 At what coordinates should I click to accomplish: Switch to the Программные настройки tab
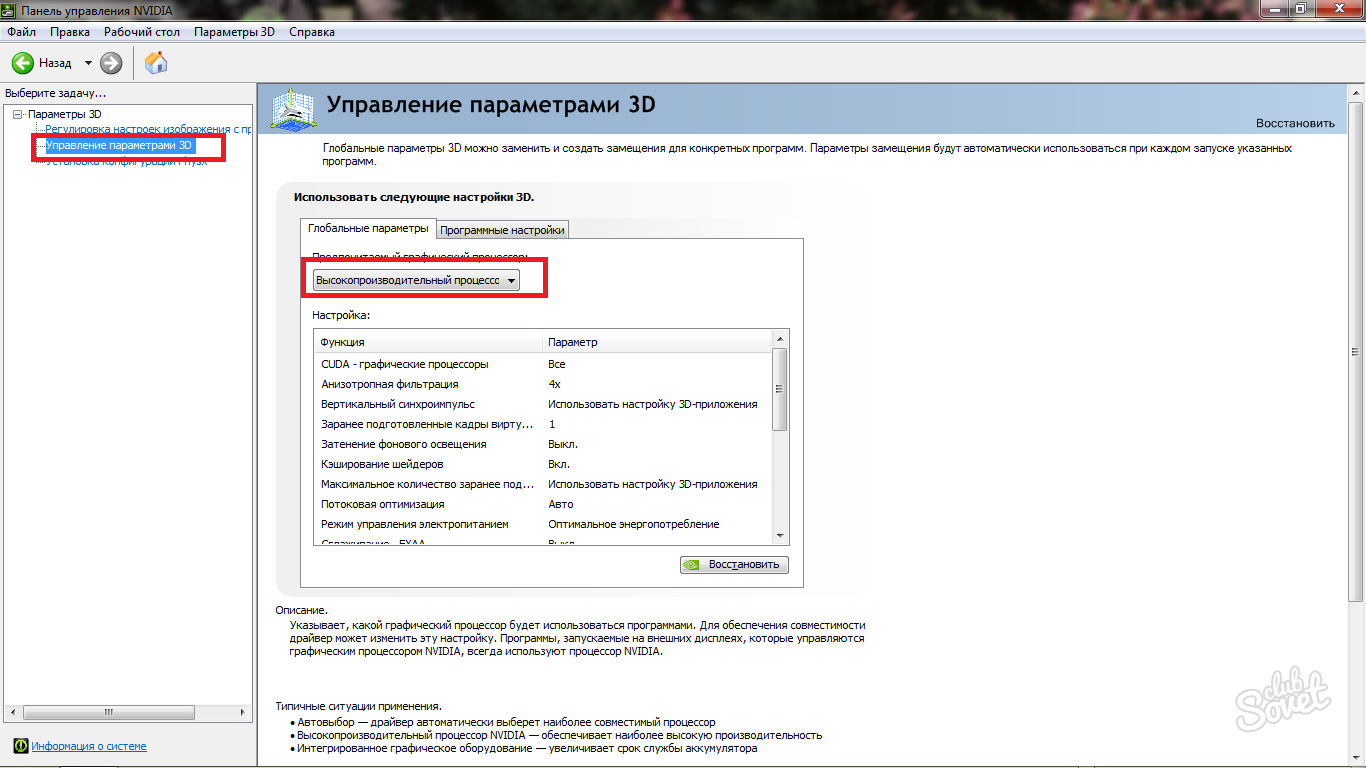[503, 230]
